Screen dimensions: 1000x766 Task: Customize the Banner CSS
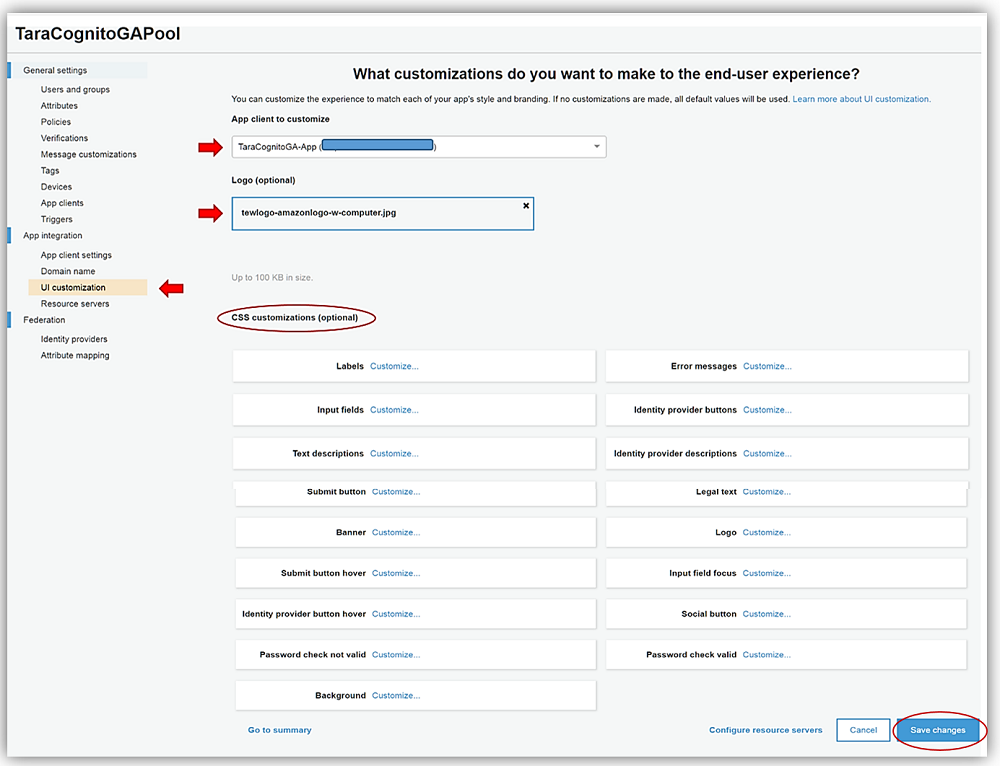395,533
